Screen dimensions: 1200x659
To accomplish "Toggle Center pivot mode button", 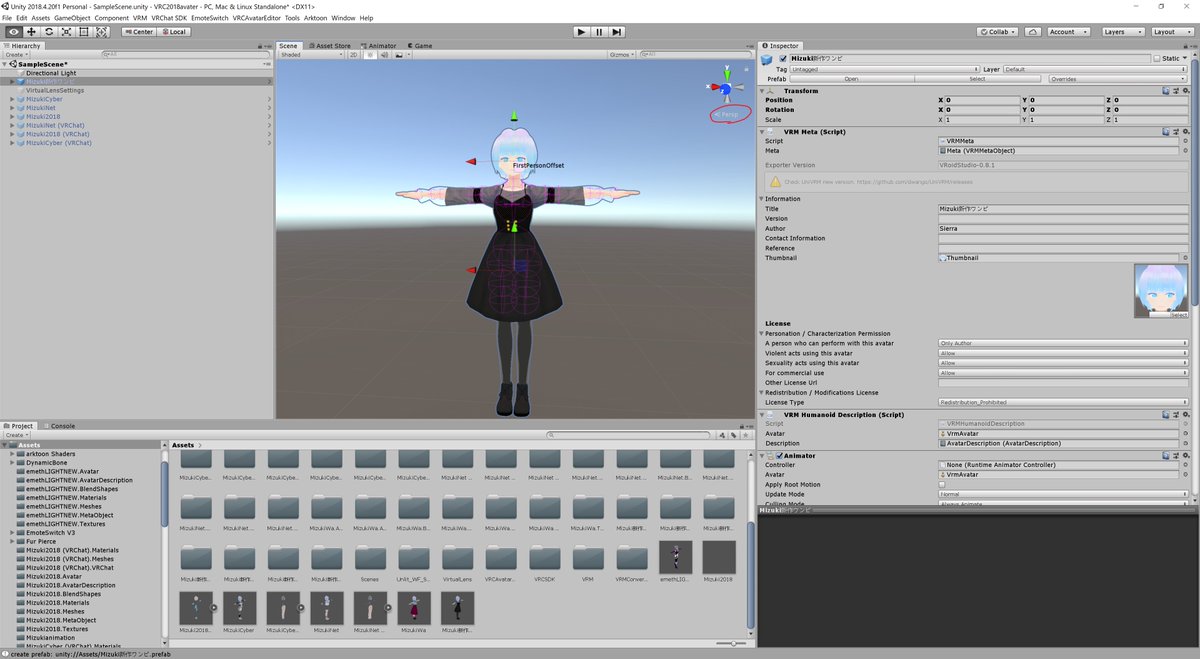I will point(138,32).
